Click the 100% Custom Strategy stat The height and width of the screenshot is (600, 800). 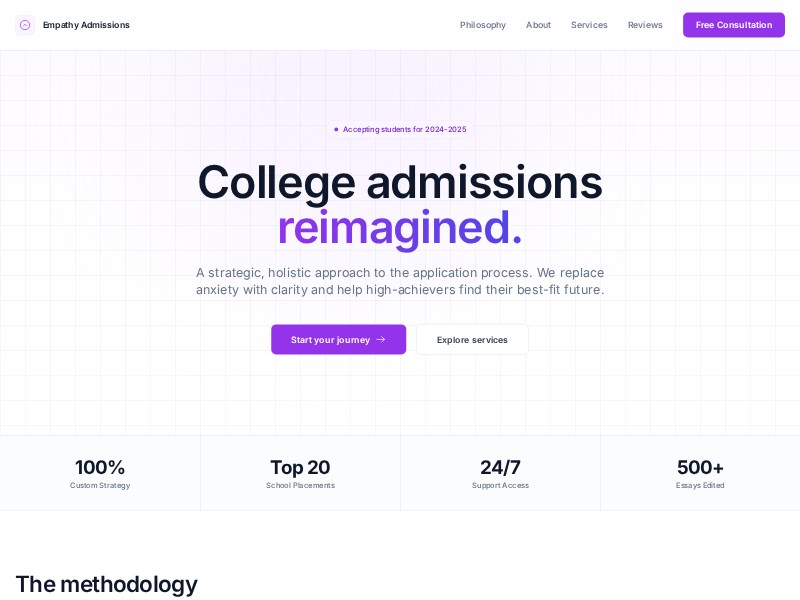100,472
